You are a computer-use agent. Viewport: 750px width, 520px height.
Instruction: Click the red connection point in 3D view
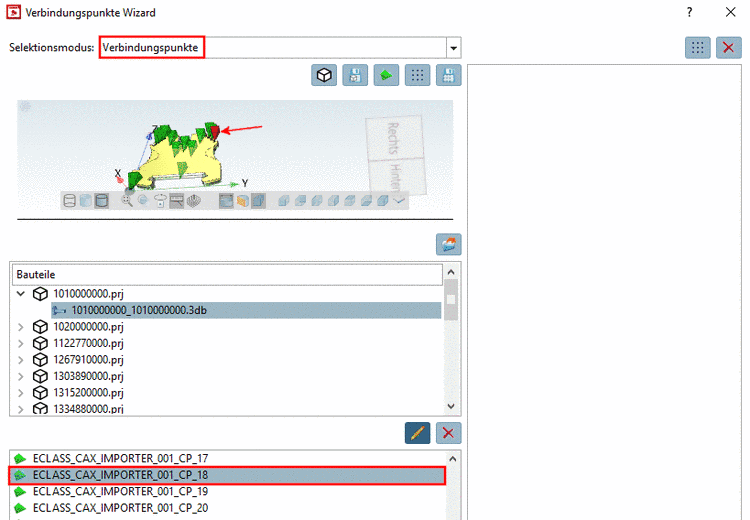tap(215, 132)
